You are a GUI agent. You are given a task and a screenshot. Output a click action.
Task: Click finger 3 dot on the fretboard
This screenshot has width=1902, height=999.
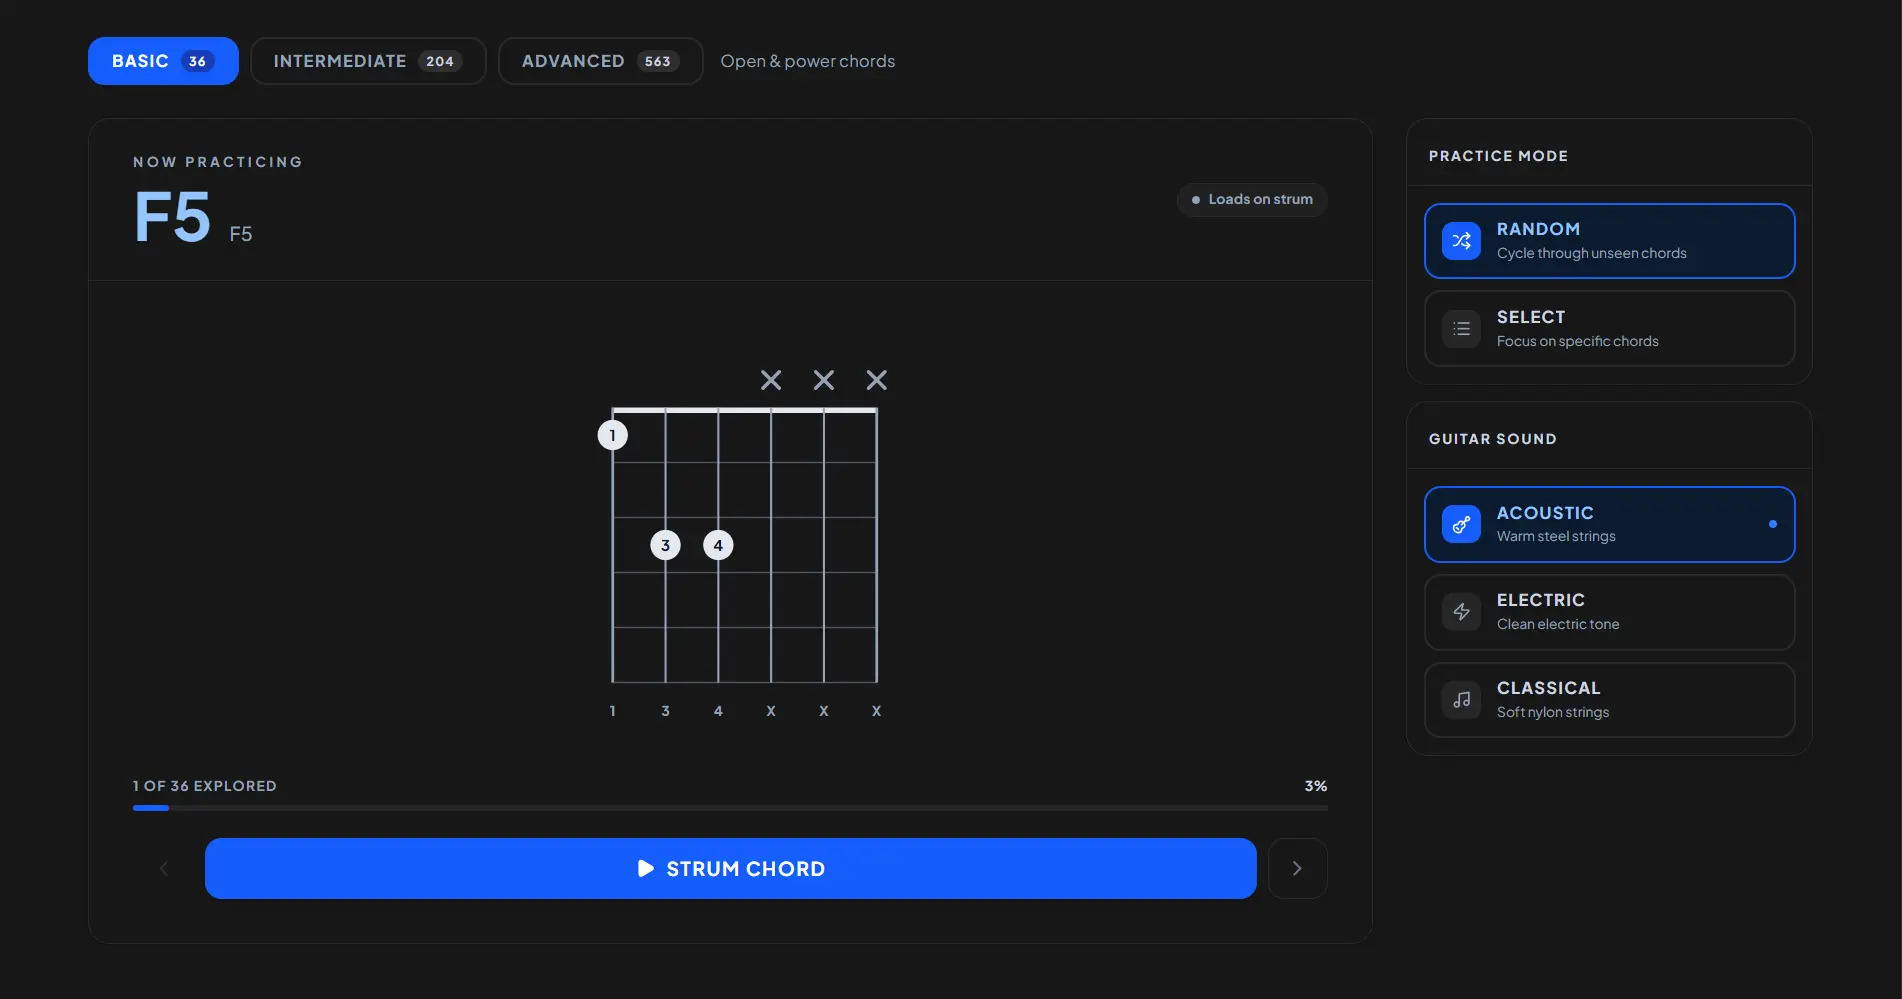pyautogui.click(x=665, y=545)
